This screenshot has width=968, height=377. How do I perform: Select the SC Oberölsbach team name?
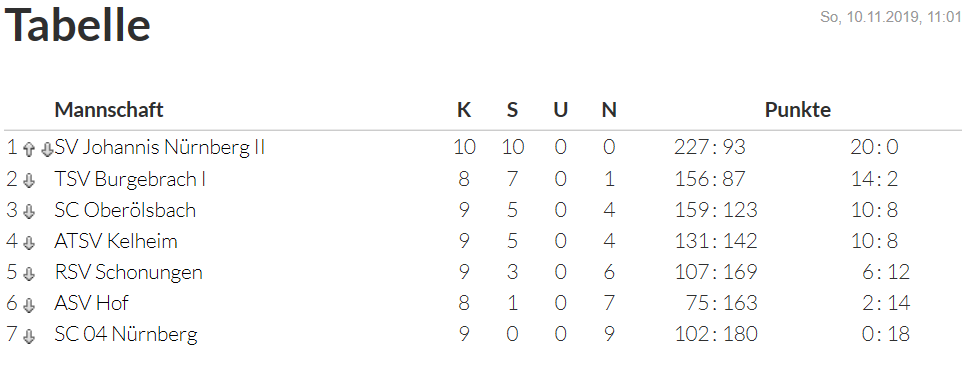click(125, 210)
